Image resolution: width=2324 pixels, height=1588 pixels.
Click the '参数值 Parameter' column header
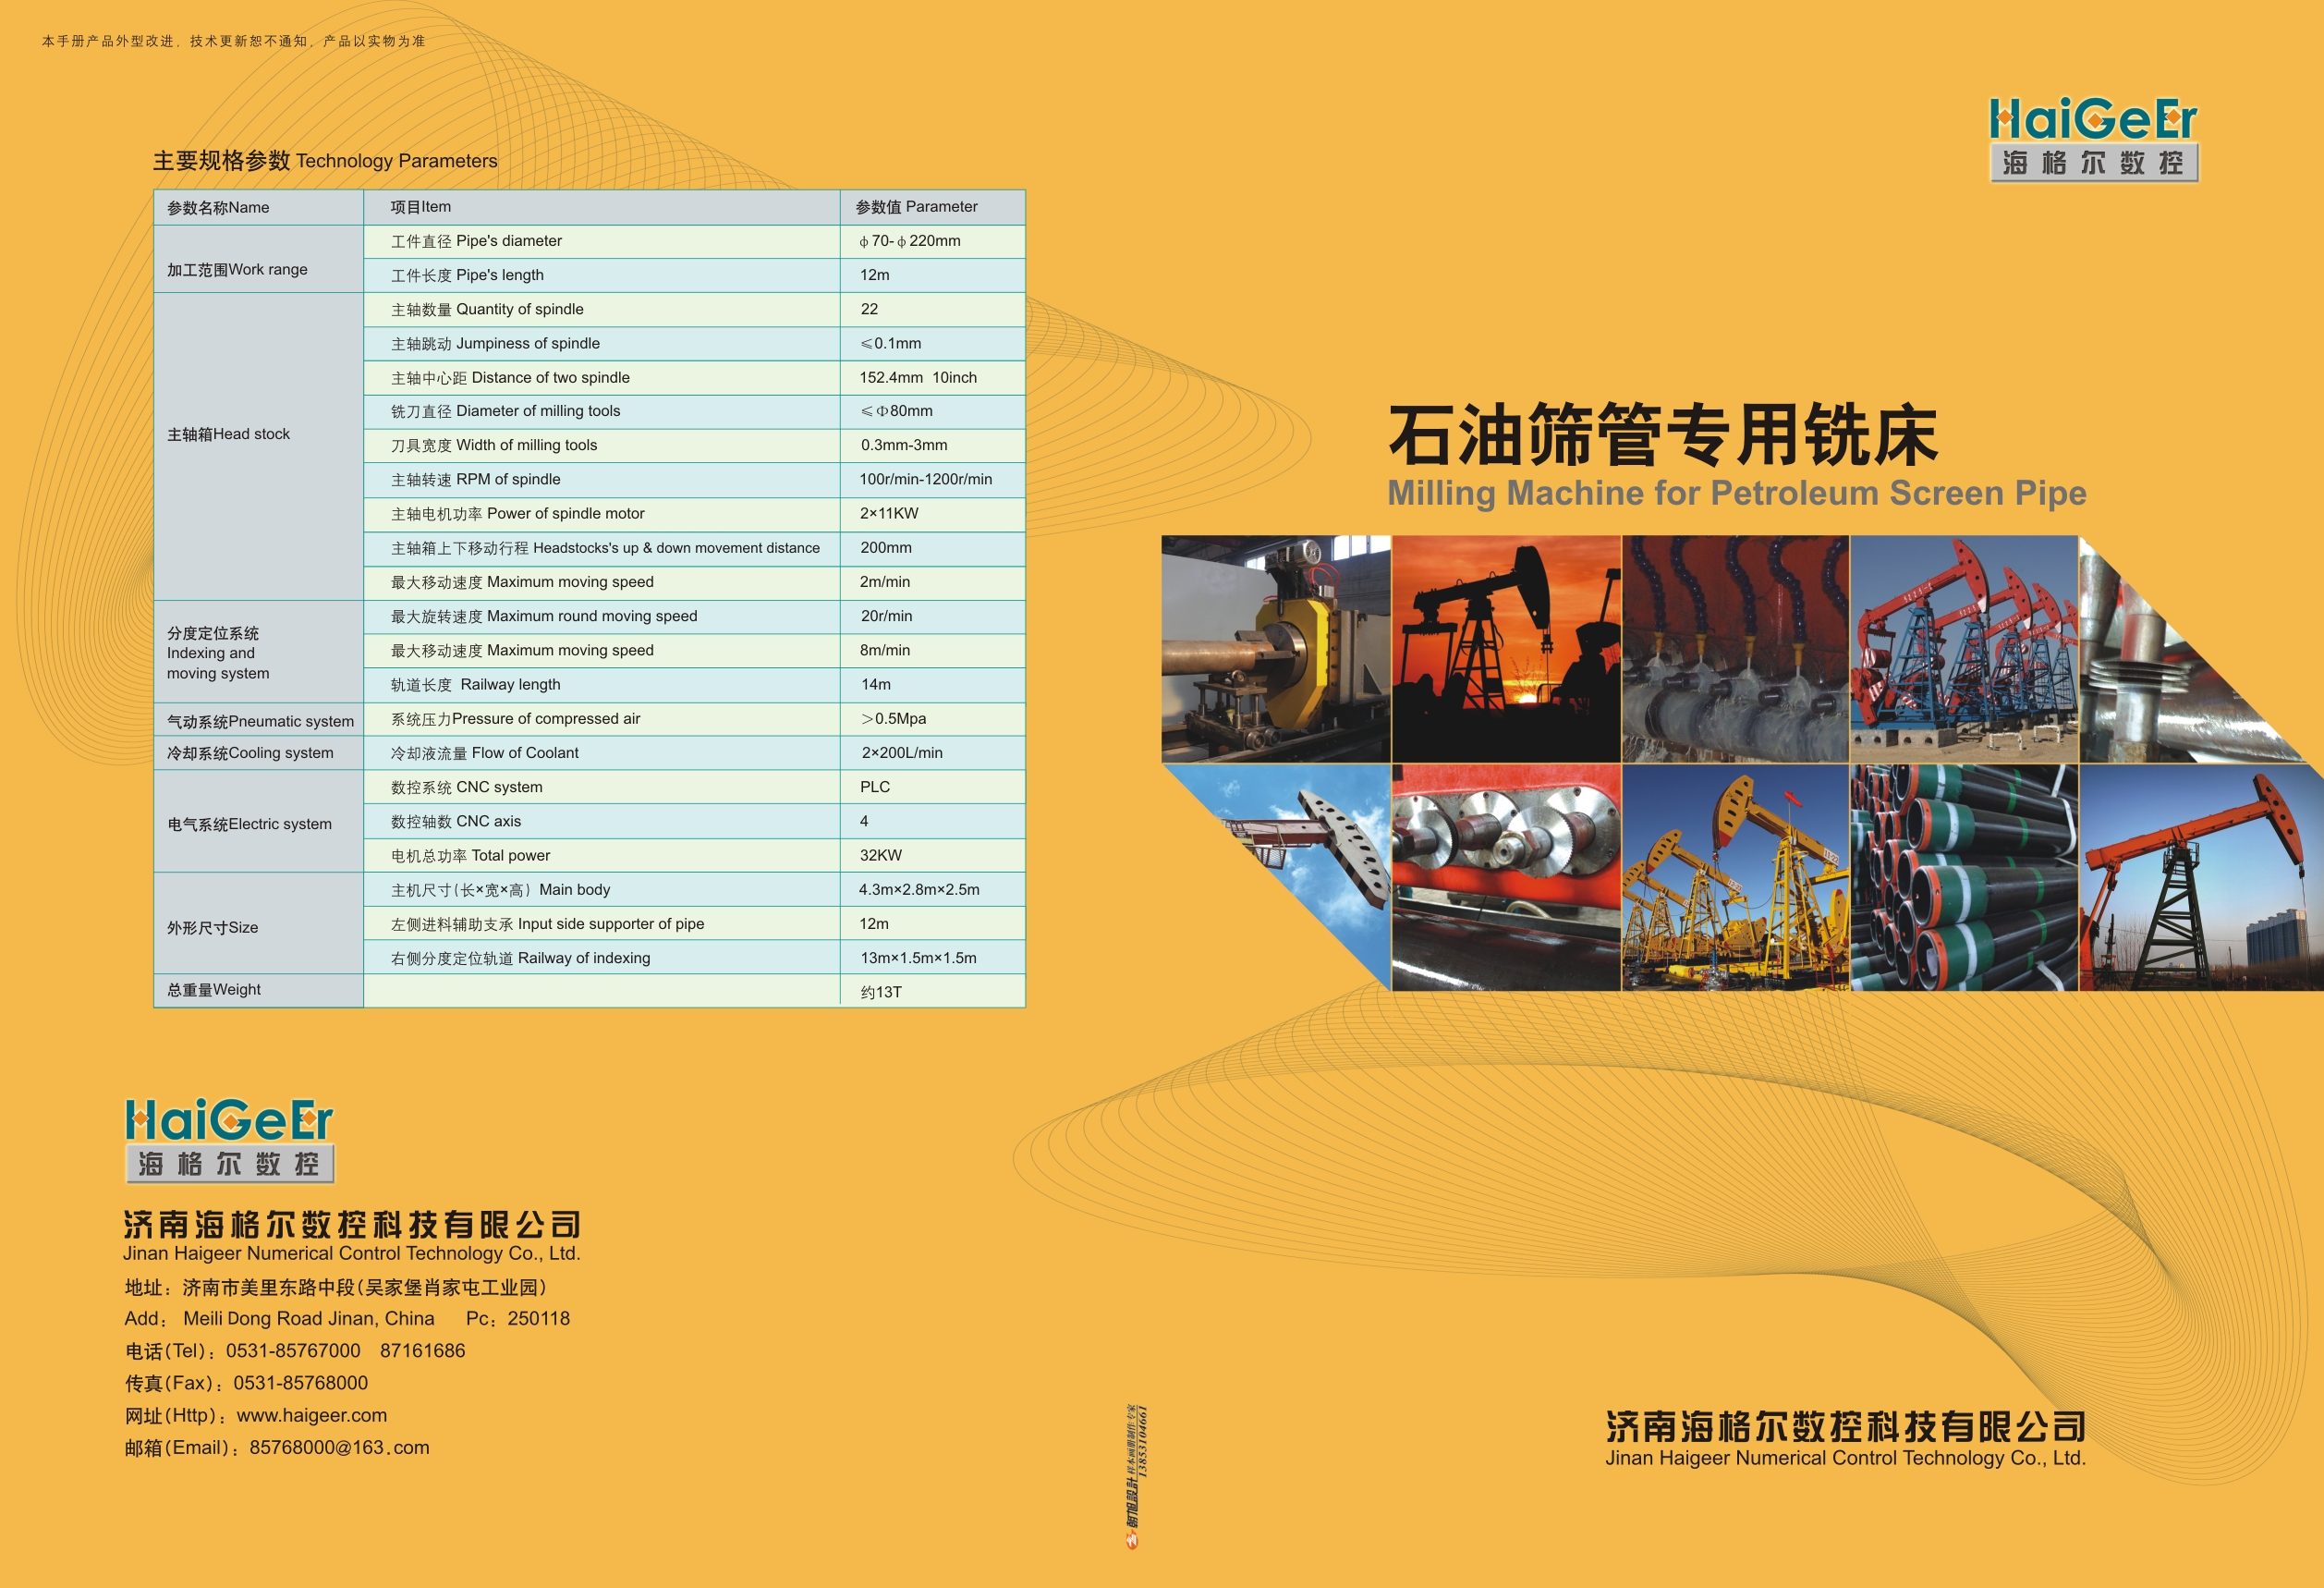933,207
